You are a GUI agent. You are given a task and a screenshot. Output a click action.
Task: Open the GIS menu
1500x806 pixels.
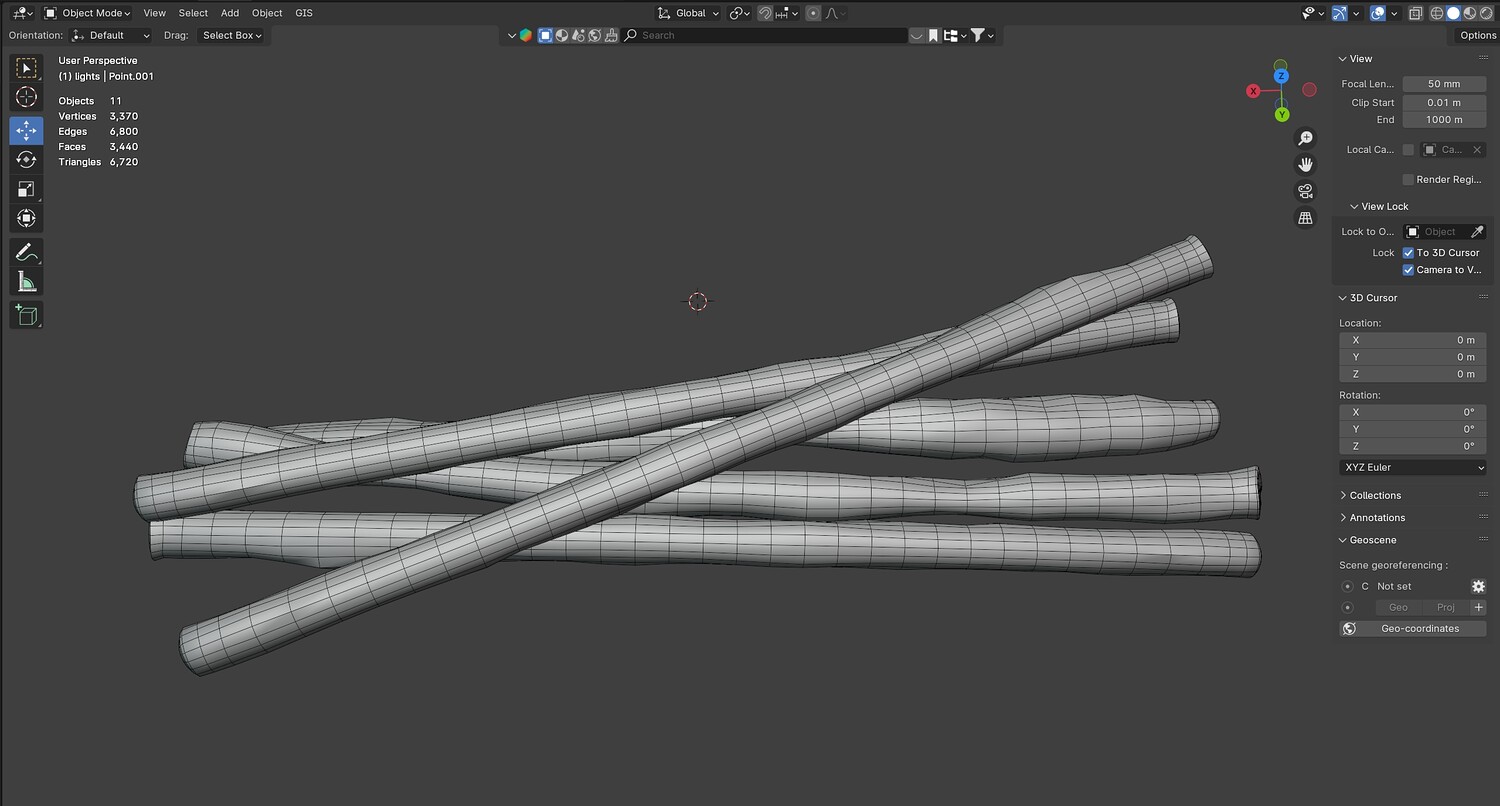tap(304, 13)
